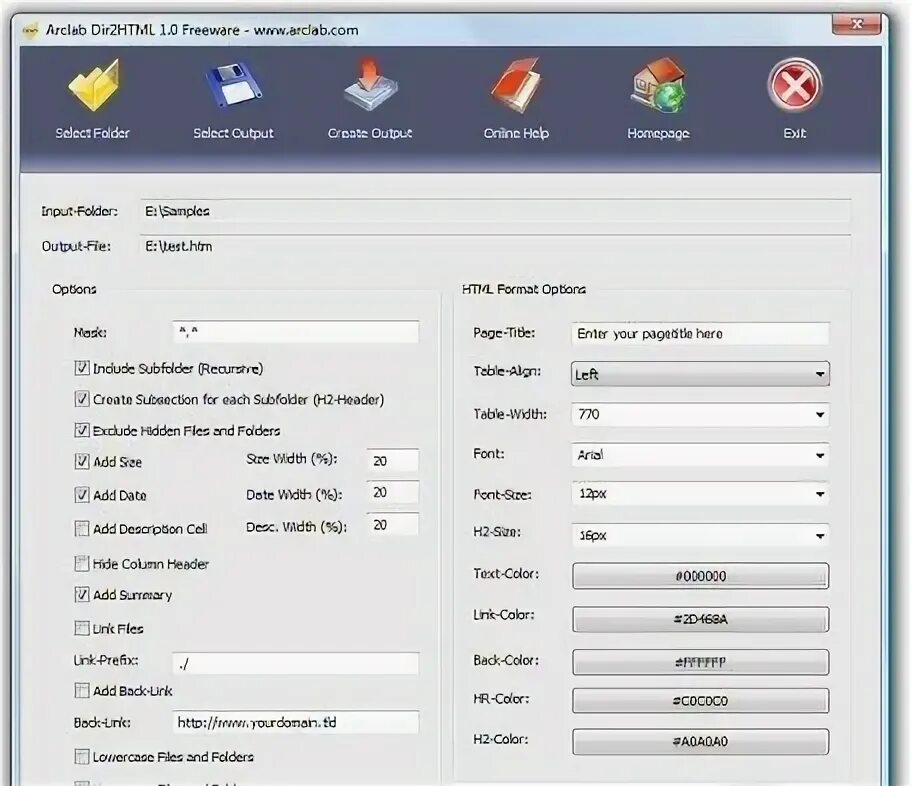Open the Font dropdown showing Arial

click(700, 455)
